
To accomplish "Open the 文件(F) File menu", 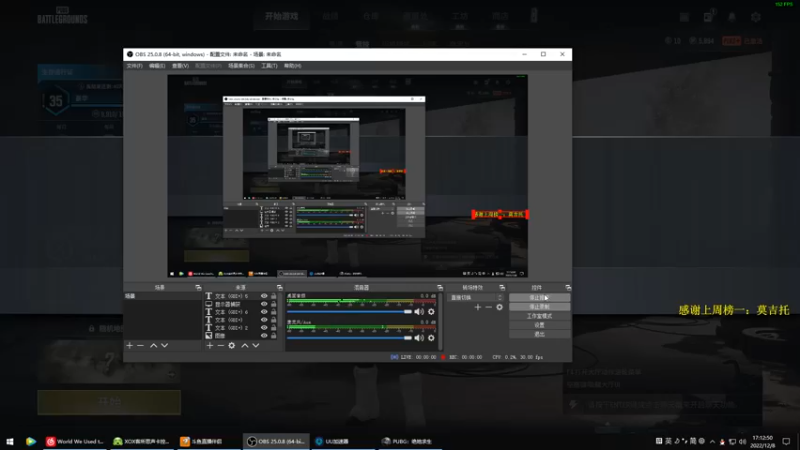I will [134, 66].
